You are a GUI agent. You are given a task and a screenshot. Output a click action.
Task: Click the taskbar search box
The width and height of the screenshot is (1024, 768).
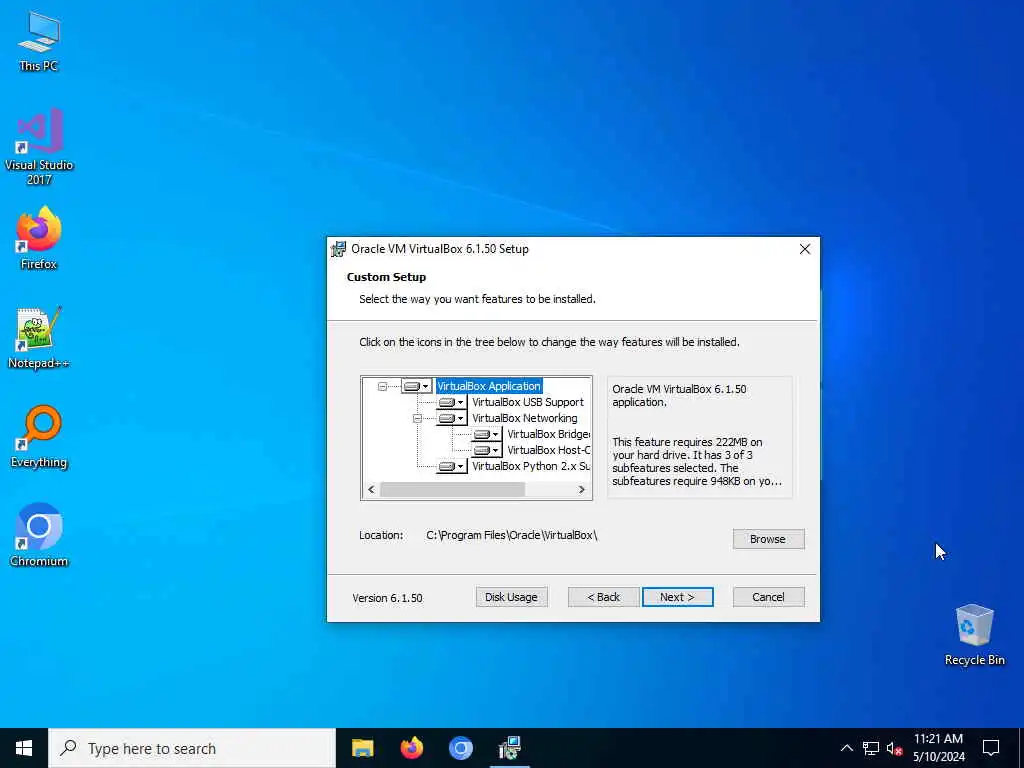click(x=192, y=748)
